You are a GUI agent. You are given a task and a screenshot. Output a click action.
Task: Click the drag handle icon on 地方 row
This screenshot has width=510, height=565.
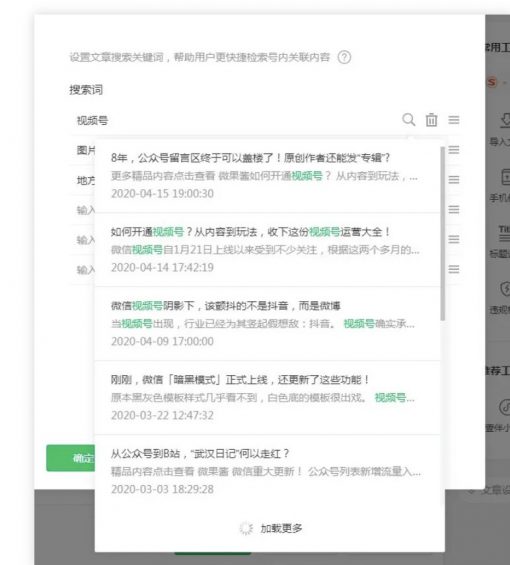[454, 179]
